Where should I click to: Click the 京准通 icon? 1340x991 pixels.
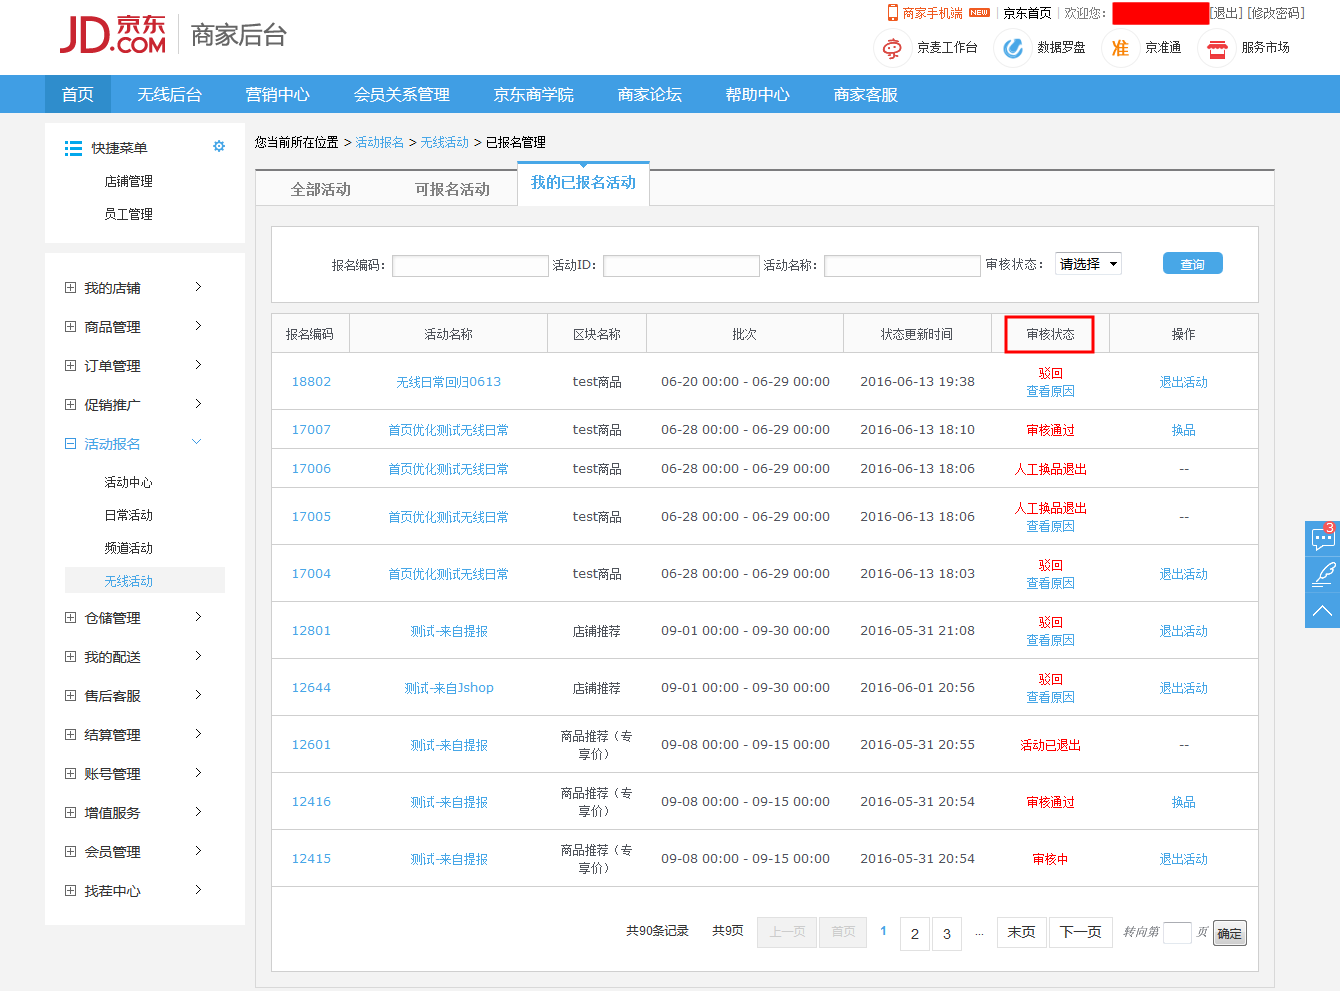[1120, 48]
